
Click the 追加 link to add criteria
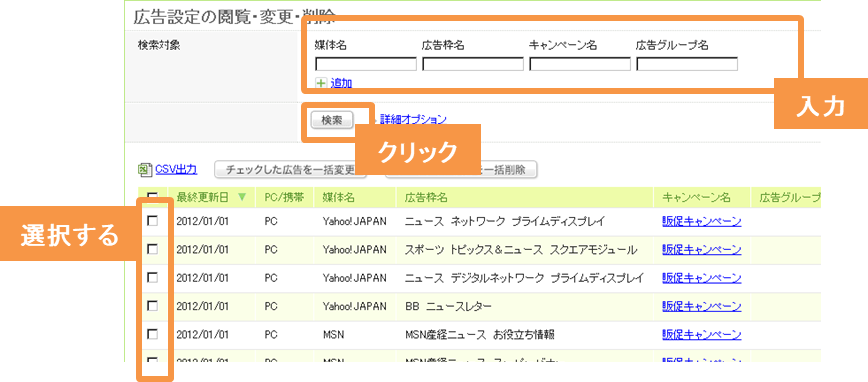tap(341, 83)
